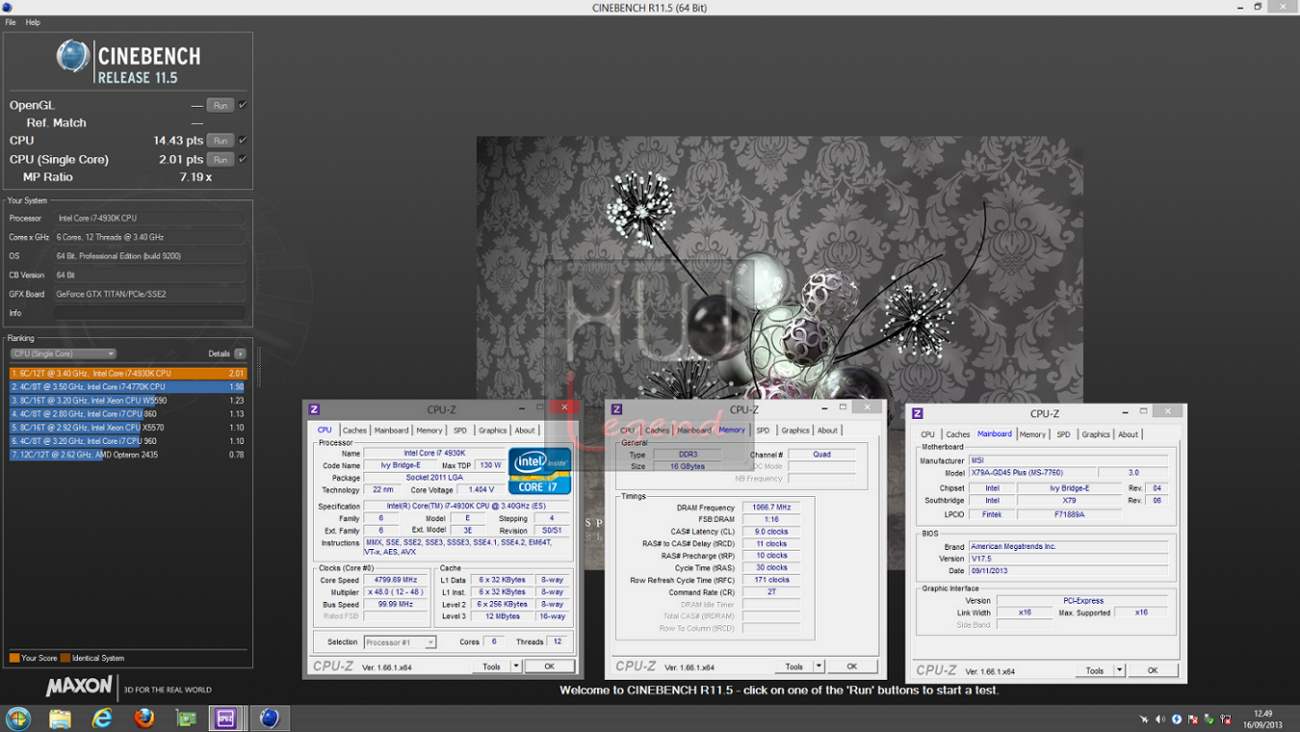Select ranking row Intel Core i7-4770K CPU
Image resolution: width=1300 pixels, height=732 pixels.
click(x=127, y=386)
